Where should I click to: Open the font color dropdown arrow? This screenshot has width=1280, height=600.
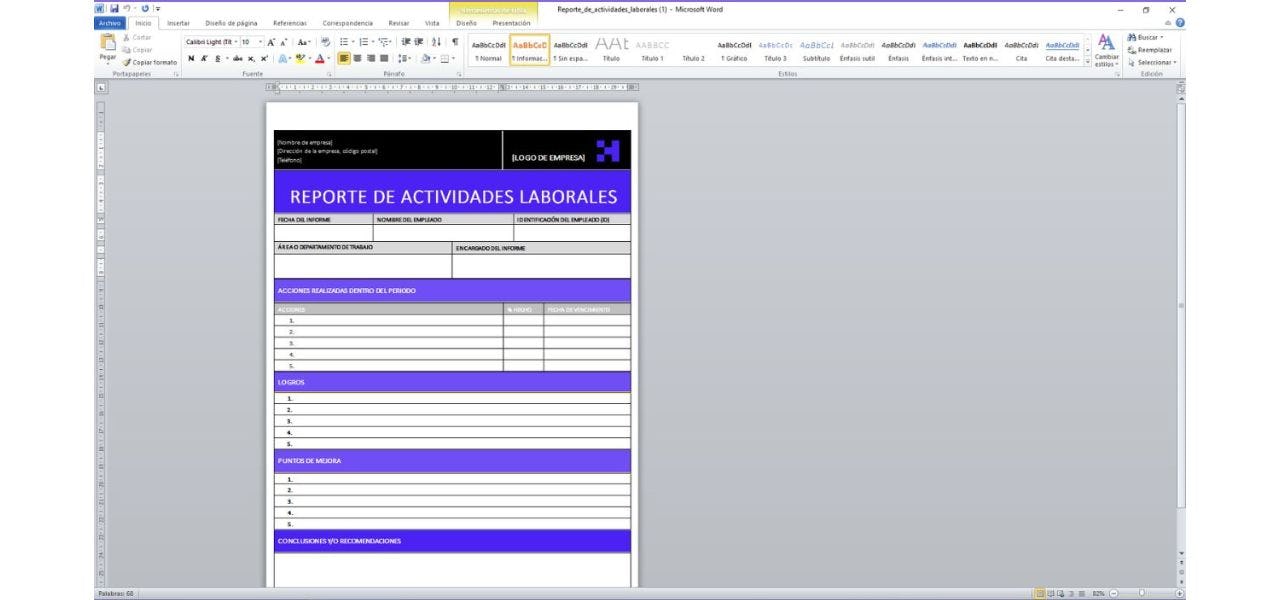(x=329, y=58)
